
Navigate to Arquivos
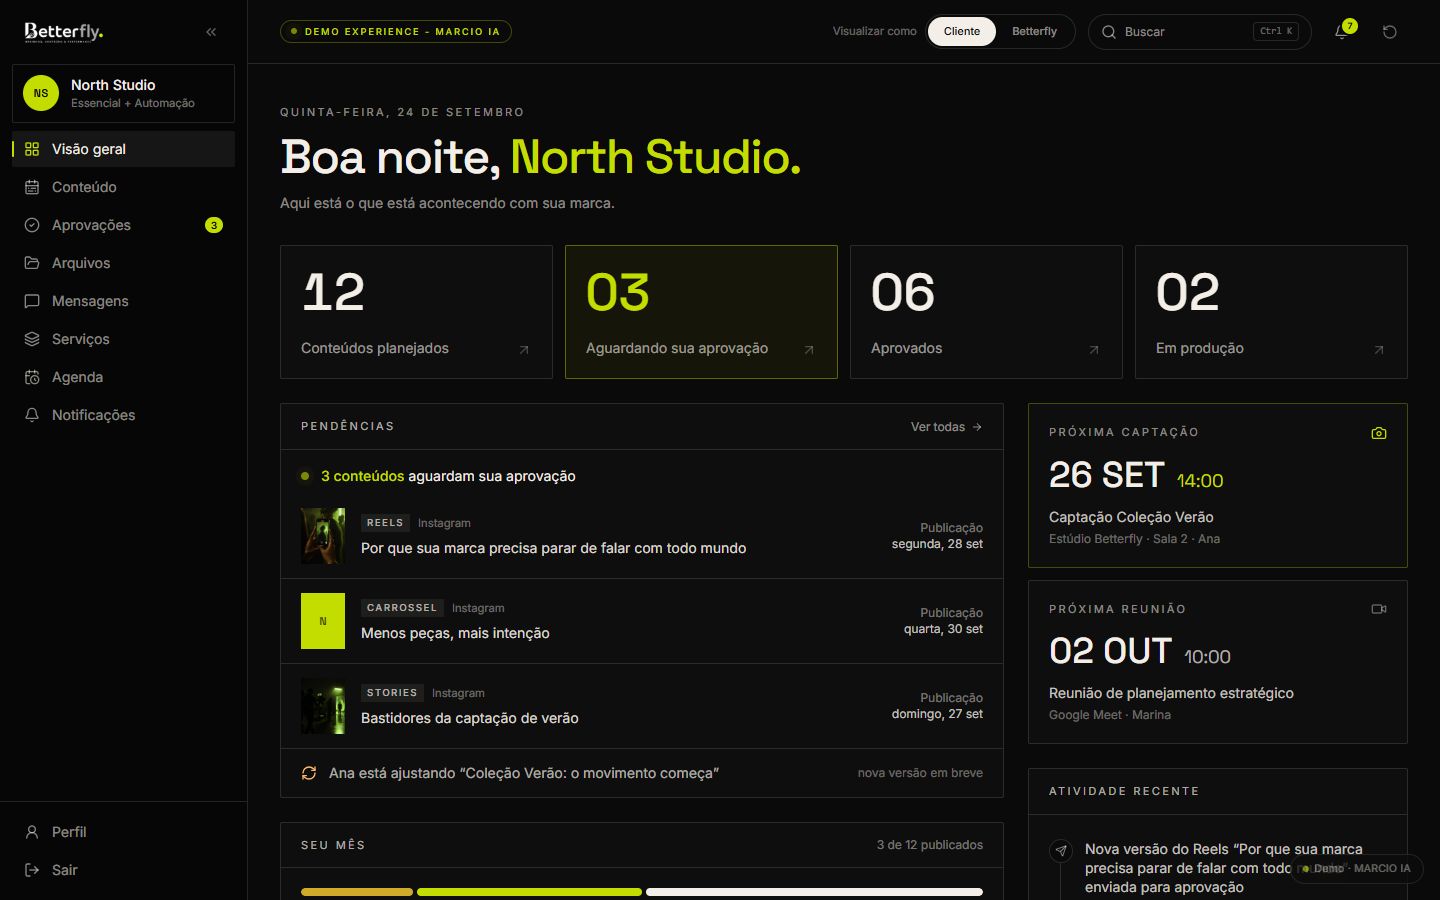pos(123,263)
